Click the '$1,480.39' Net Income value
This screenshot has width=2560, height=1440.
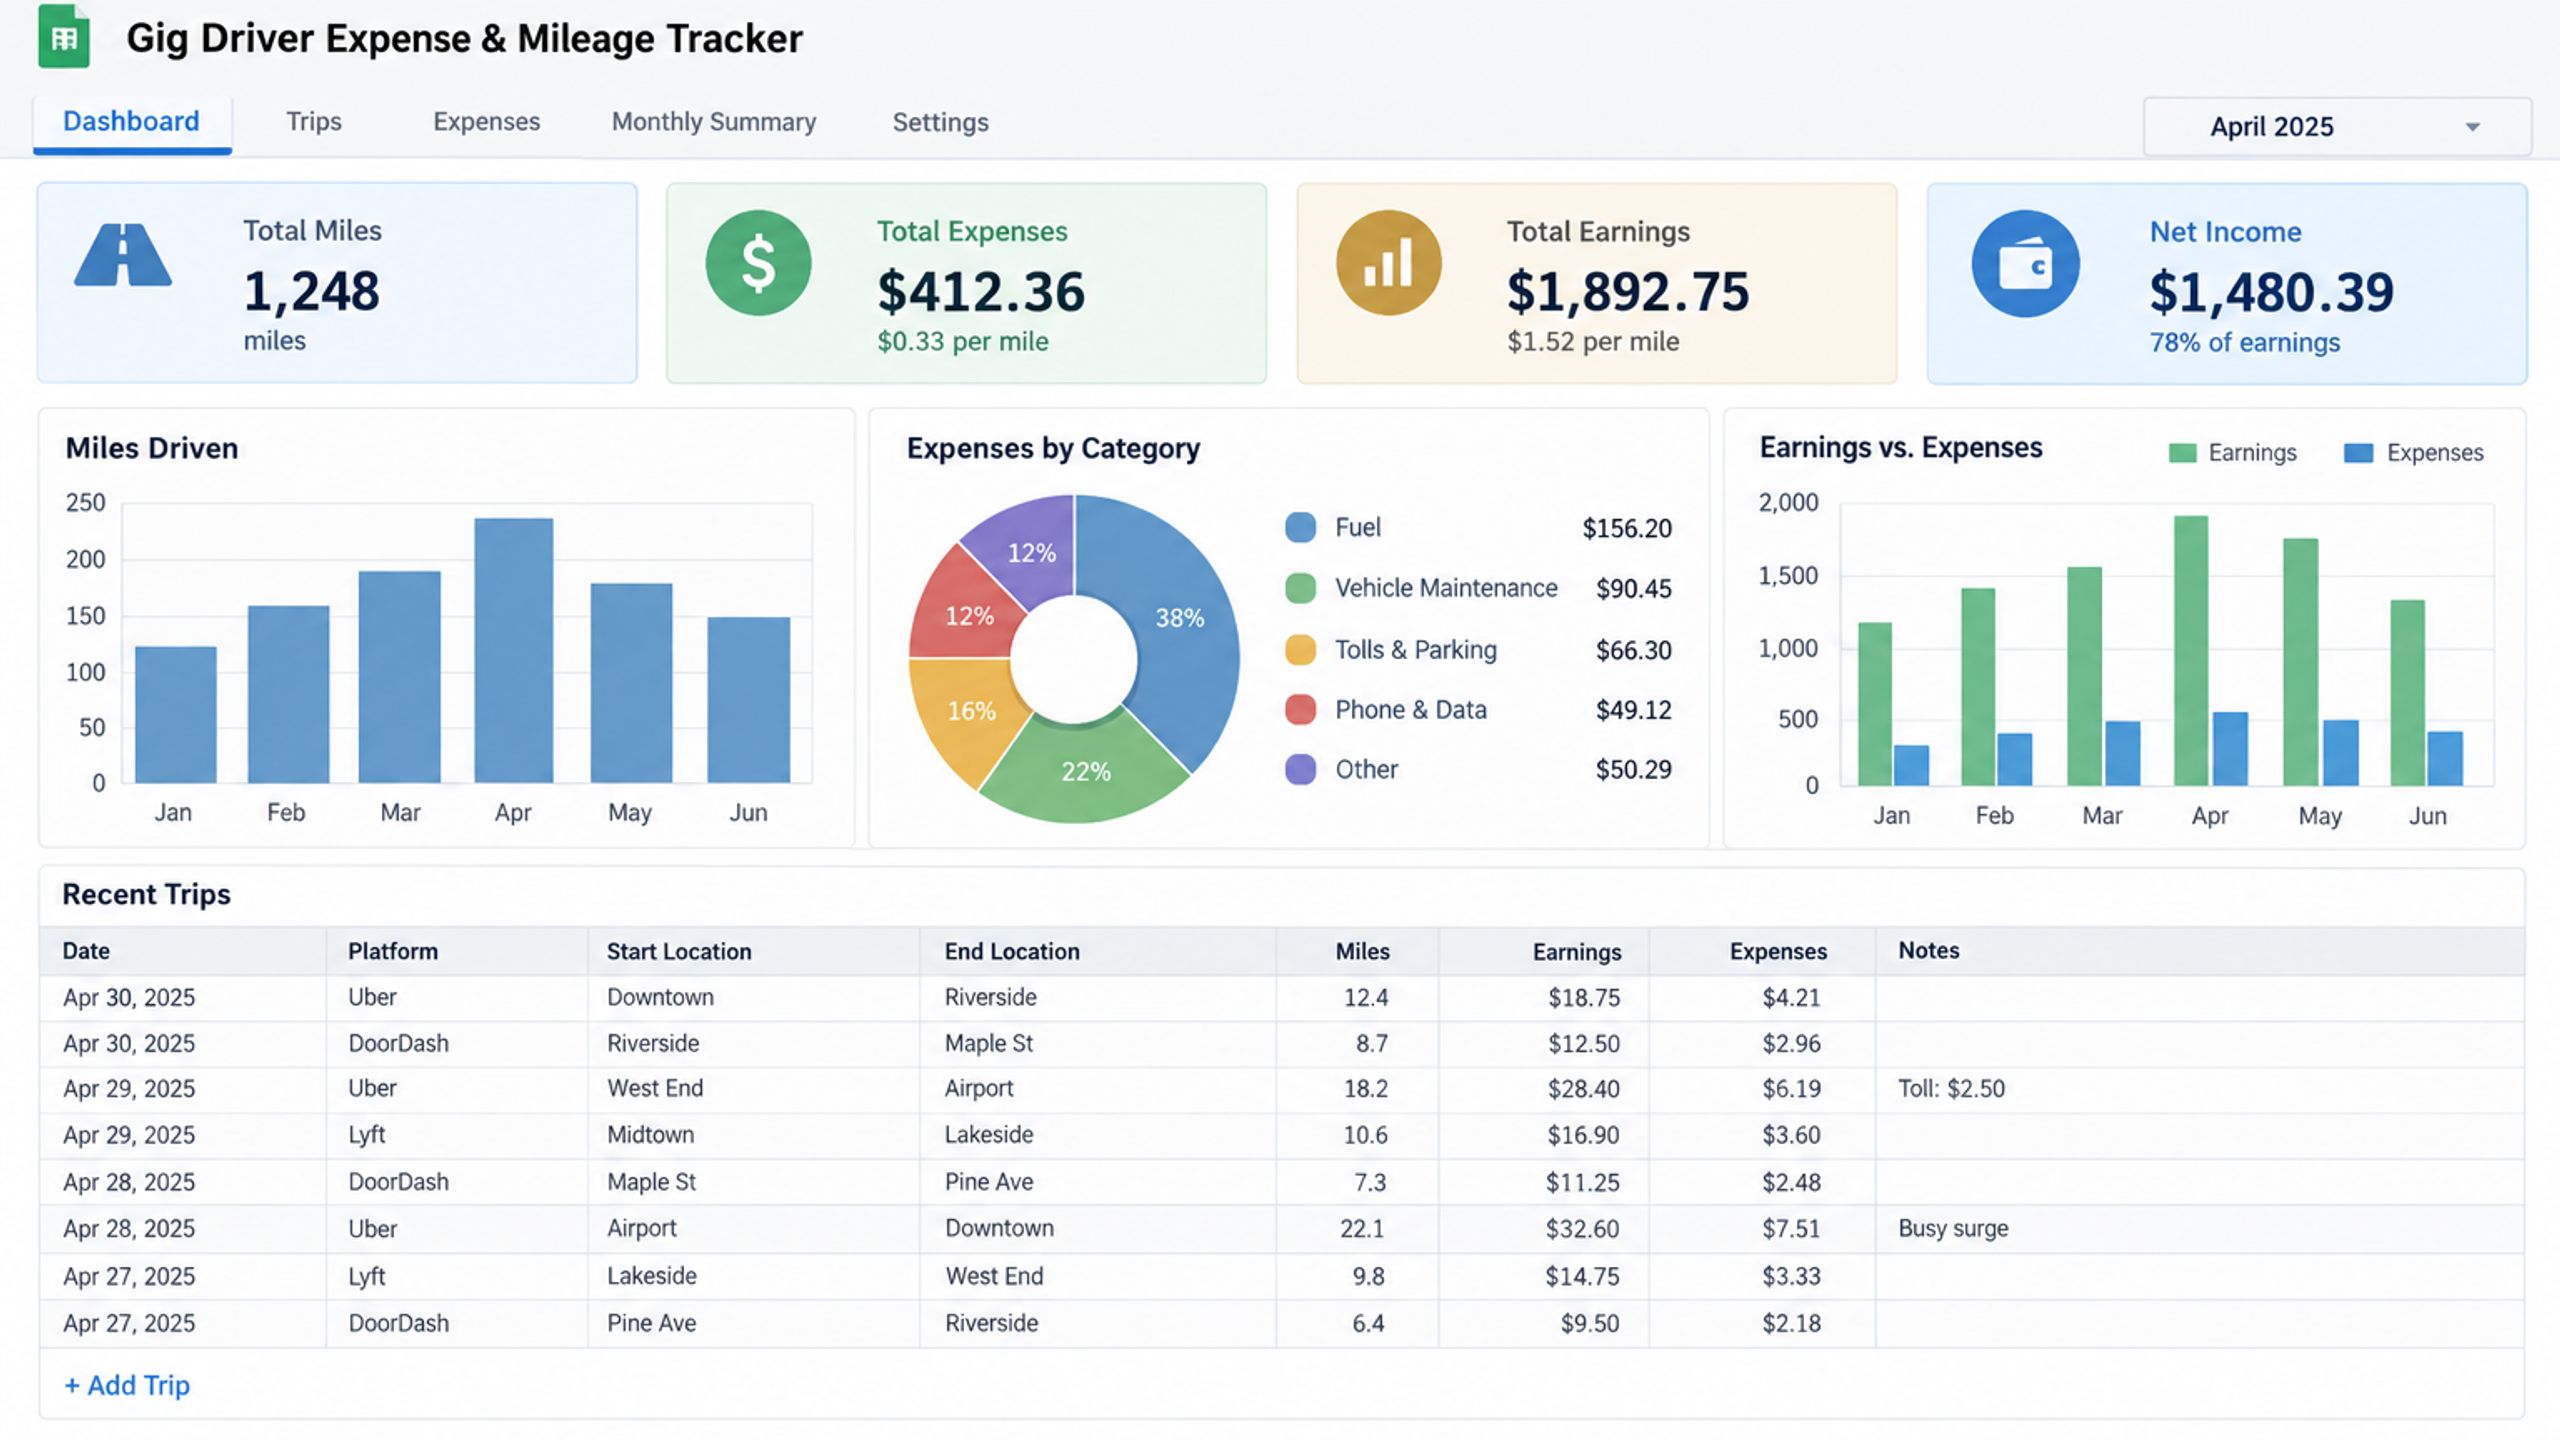[x=2271, y=292]
